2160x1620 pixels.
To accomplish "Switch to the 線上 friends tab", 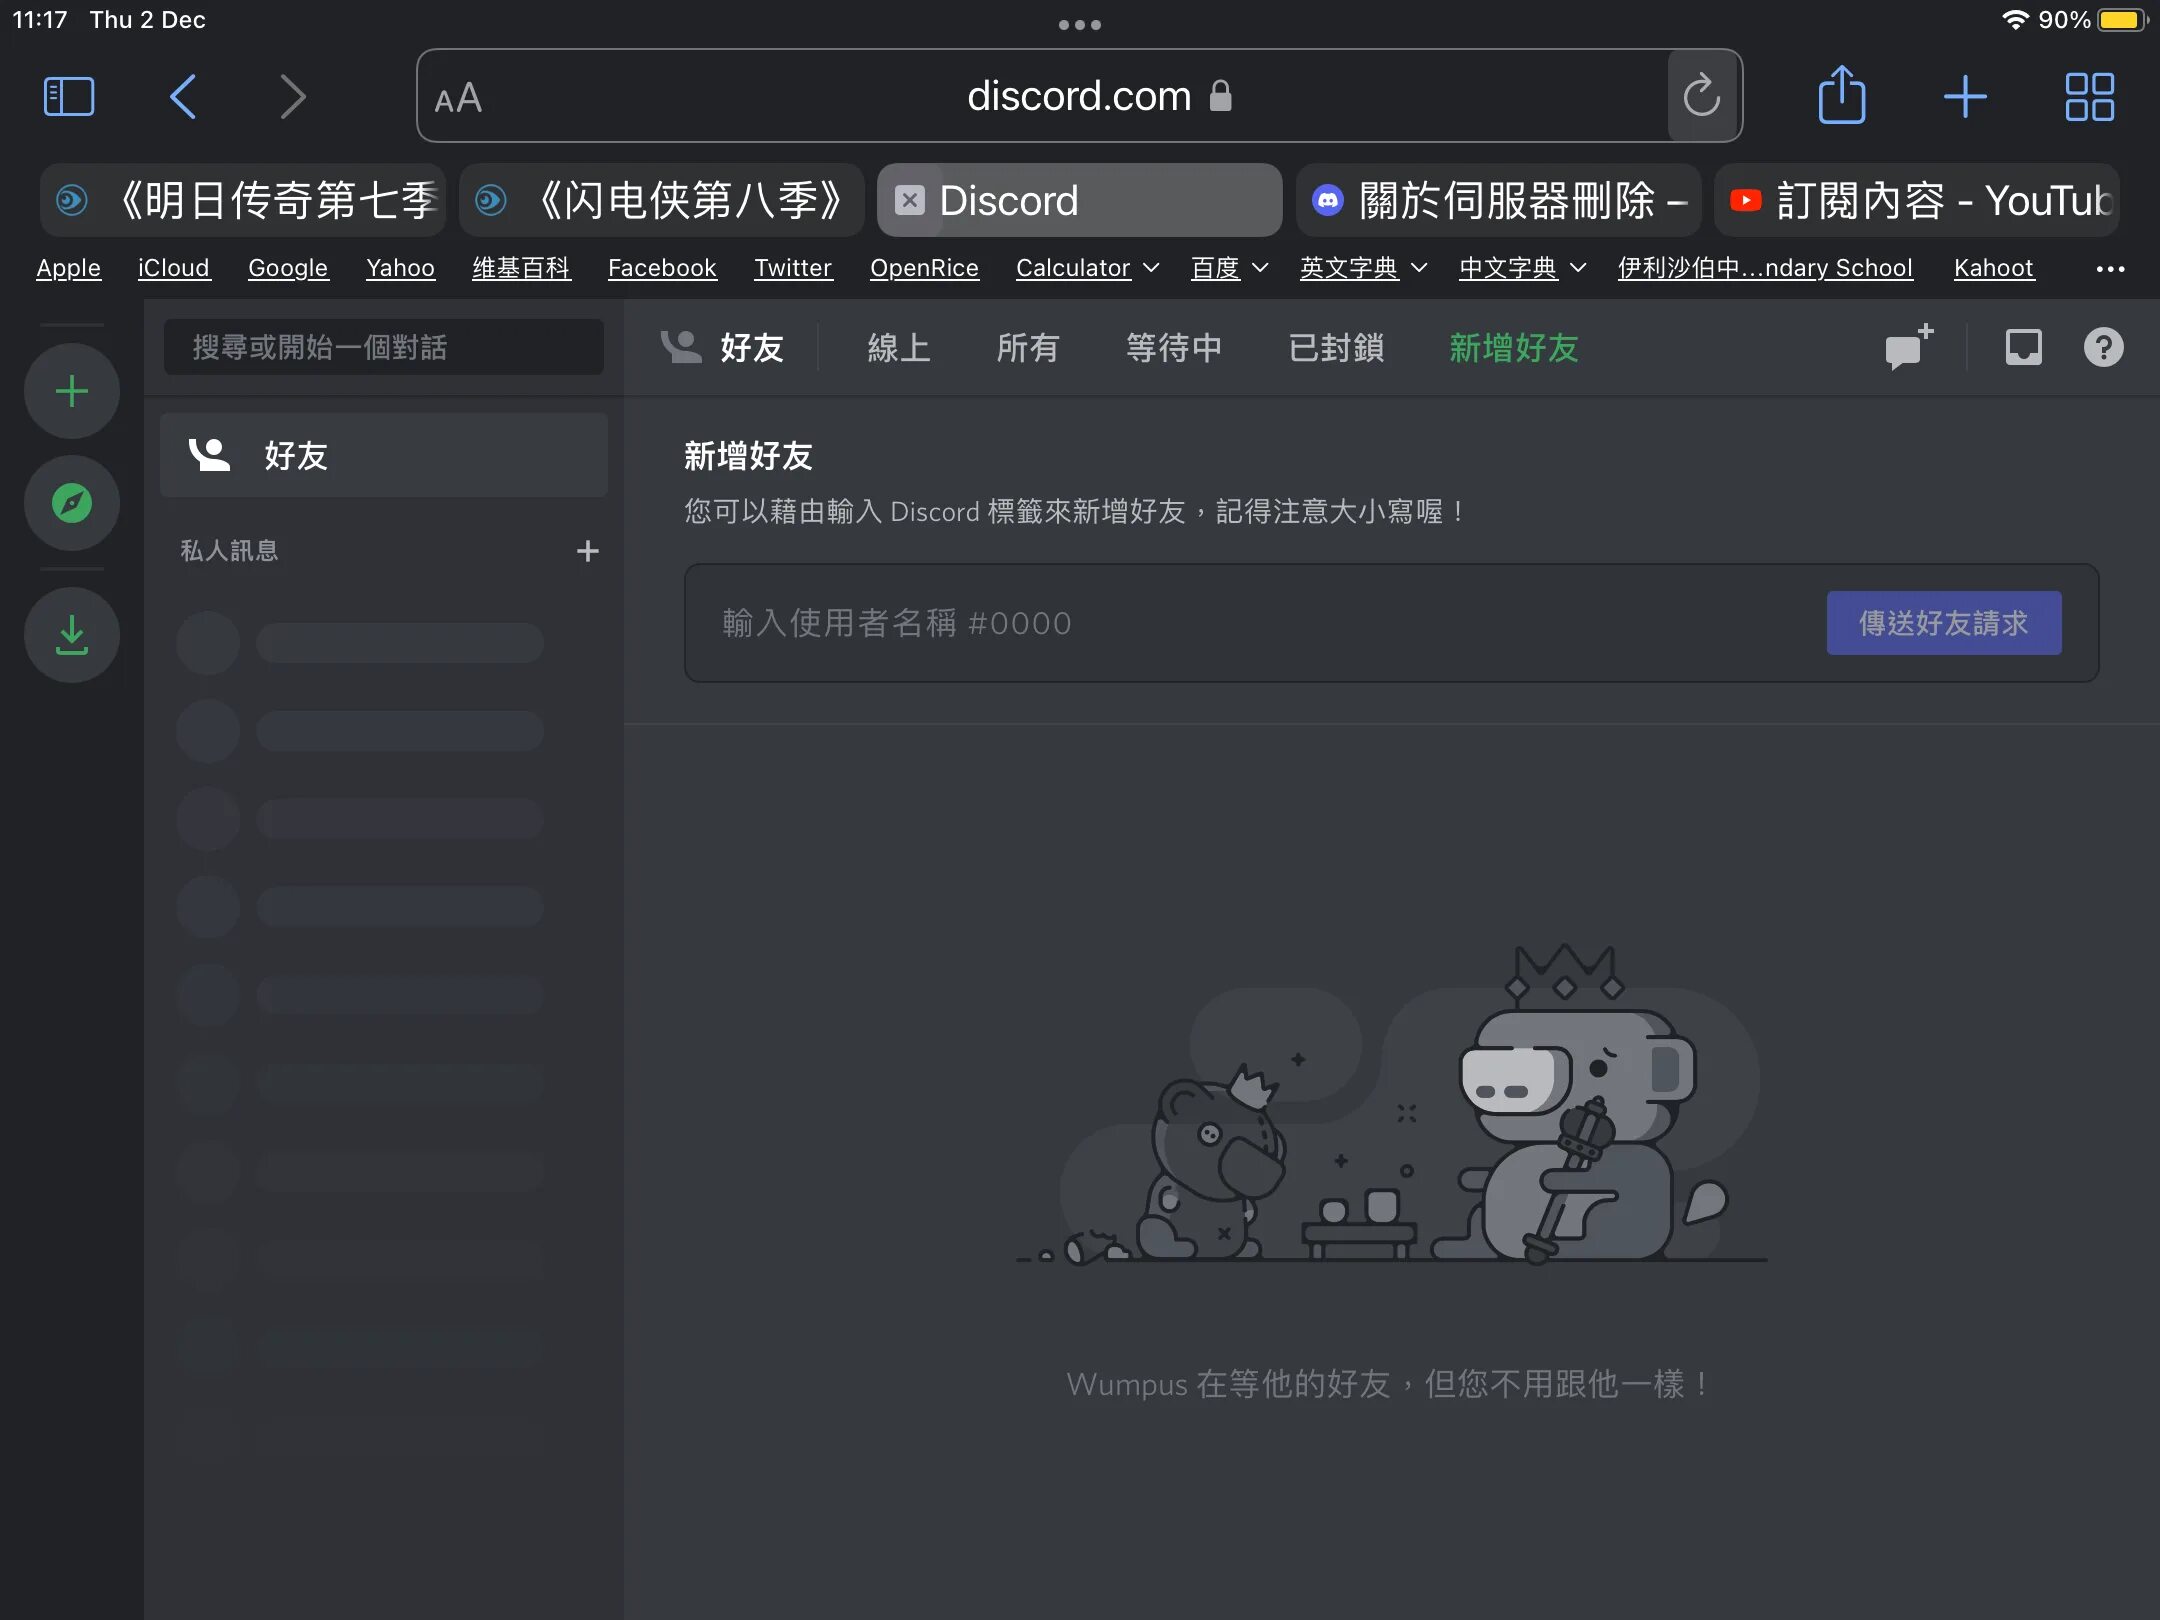I will (898, 348).
